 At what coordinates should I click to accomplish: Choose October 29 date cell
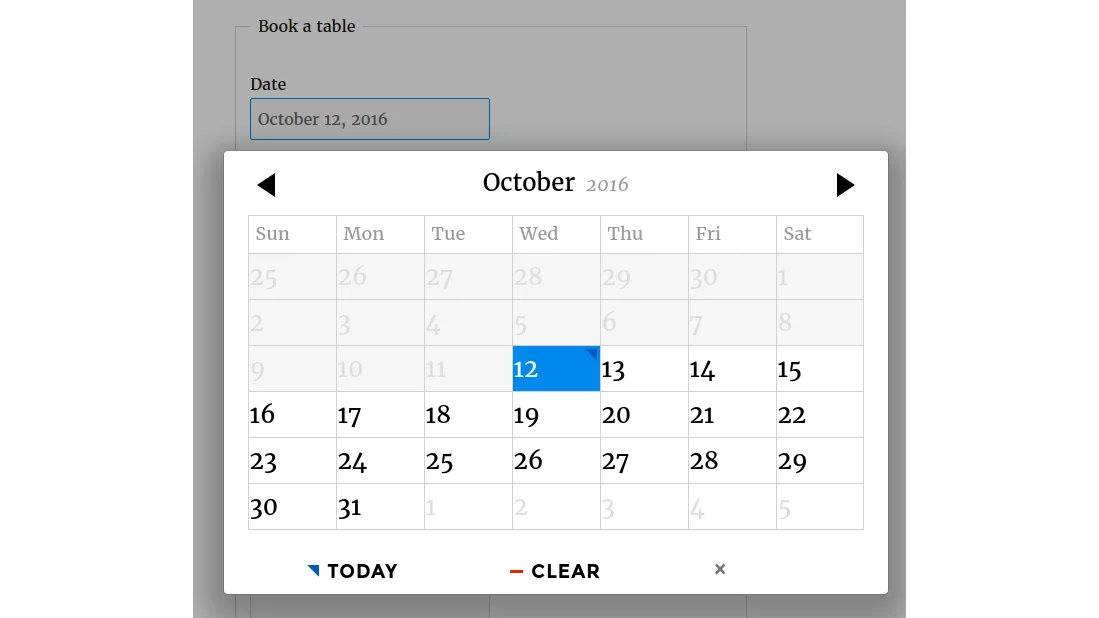(x=820, y=461)
